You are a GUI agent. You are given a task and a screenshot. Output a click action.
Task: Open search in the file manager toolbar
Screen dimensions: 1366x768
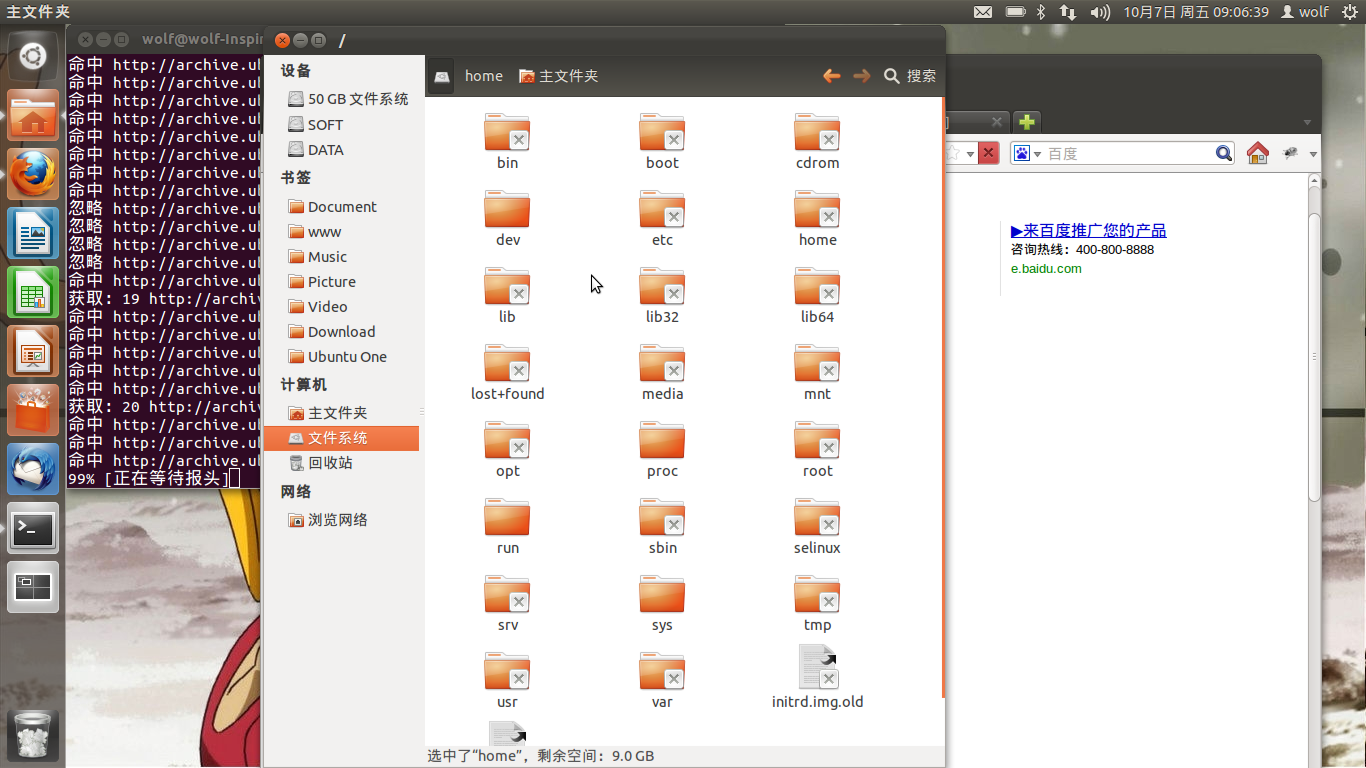(x=910, y=76)
